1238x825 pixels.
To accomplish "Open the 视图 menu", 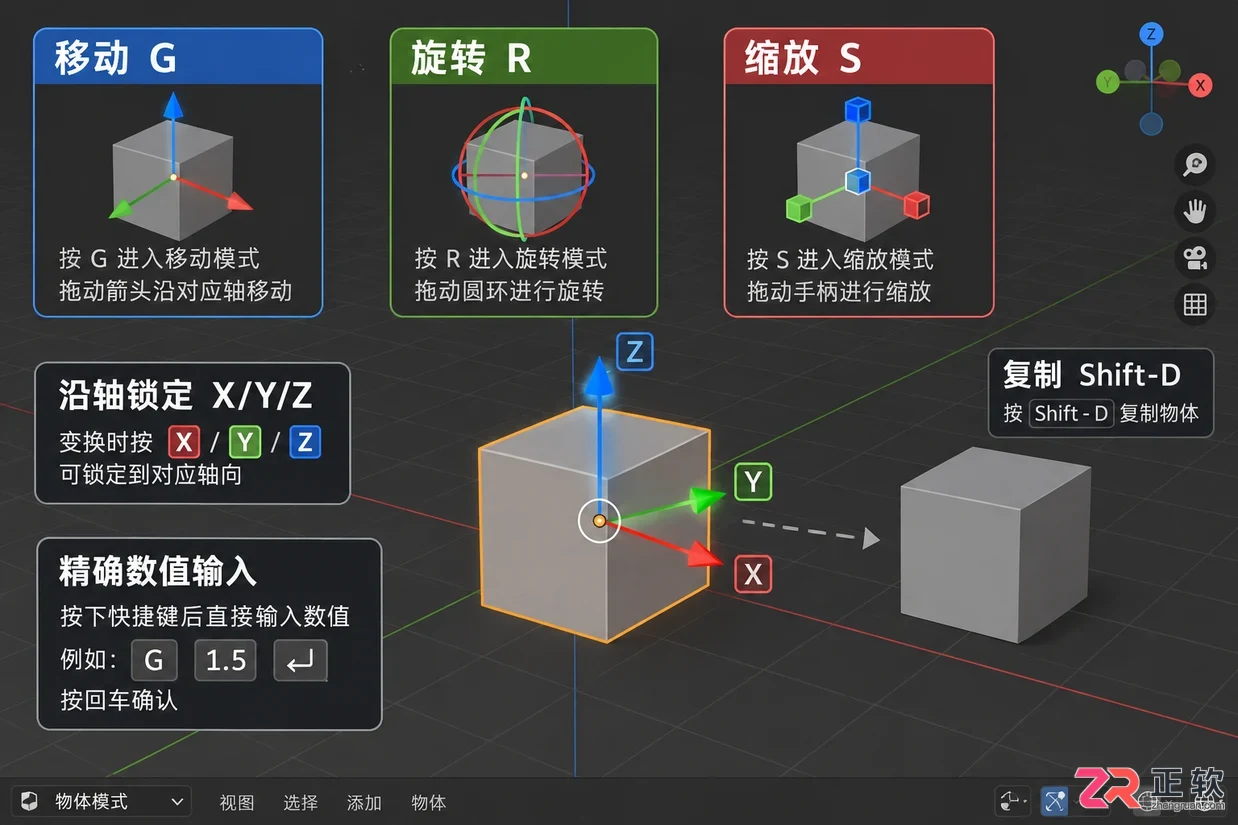I will coord(237,802).
